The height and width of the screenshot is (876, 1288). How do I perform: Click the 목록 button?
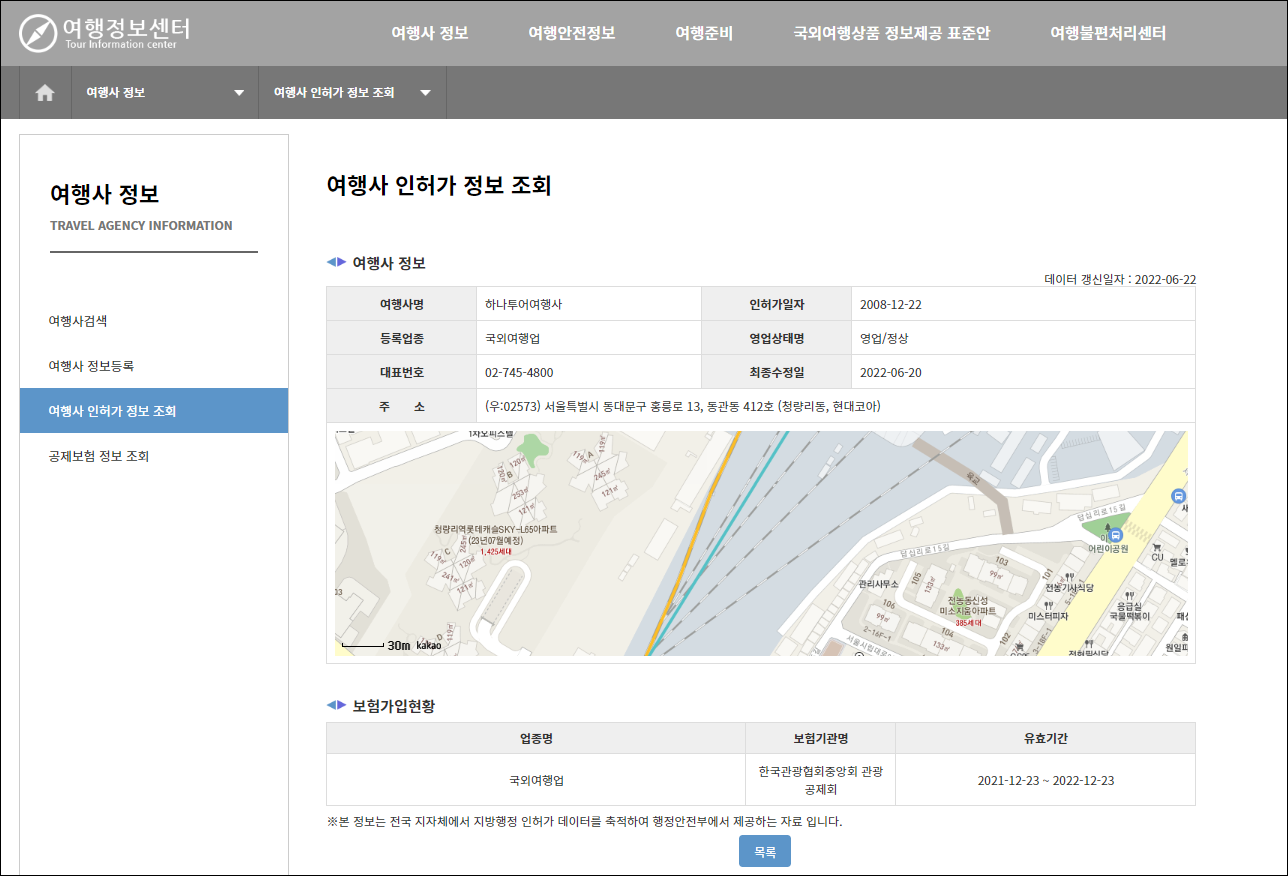[x=764, y=851]
